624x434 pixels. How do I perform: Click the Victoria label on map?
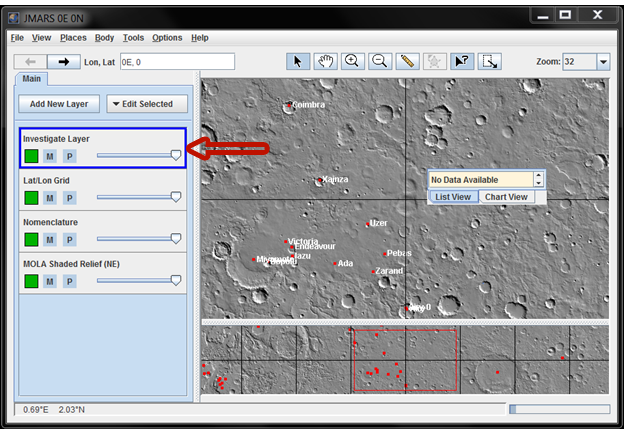tap(303, 241)
